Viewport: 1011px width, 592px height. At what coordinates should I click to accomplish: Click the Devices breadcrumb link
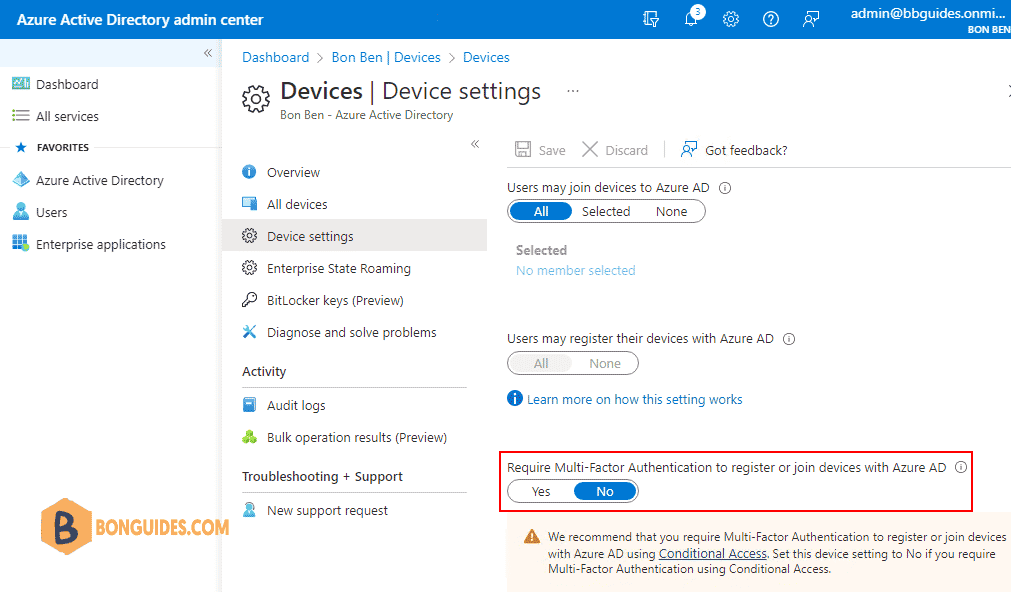[x=486, y=57]
